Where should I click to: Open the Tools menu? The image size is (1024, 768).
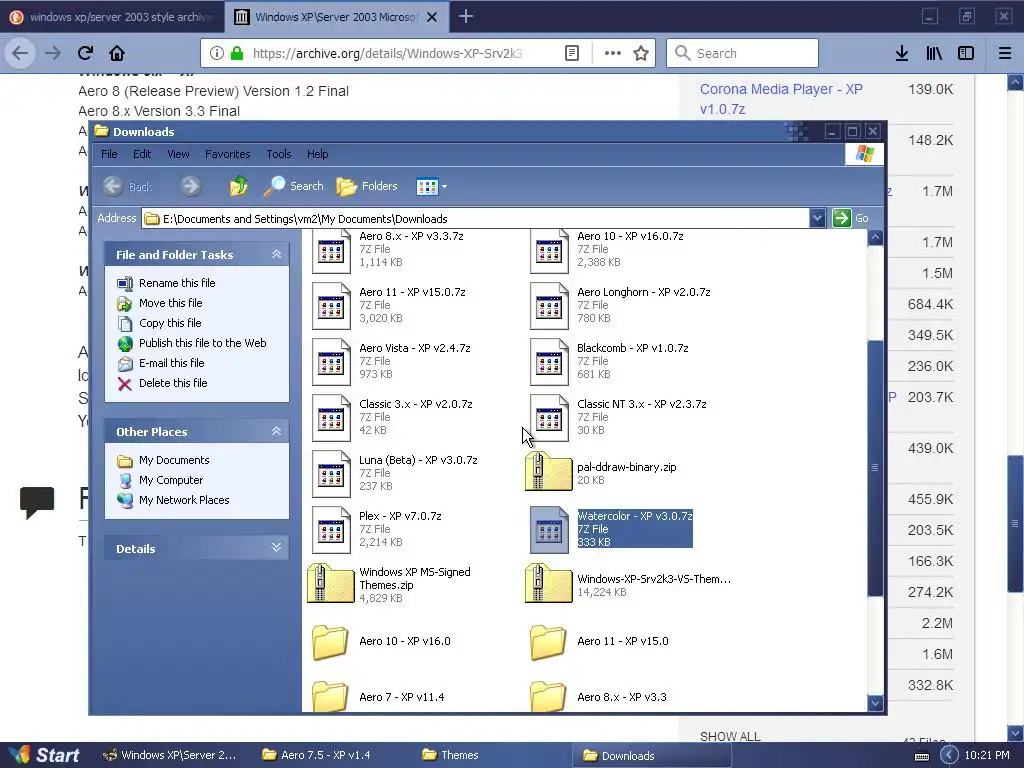click(x=278, y=154)
